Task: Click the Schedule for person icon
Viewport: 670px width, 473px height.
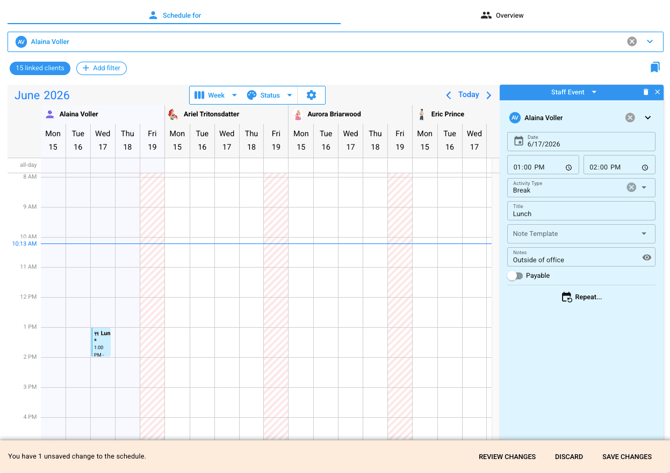Action: pos(153,15)
